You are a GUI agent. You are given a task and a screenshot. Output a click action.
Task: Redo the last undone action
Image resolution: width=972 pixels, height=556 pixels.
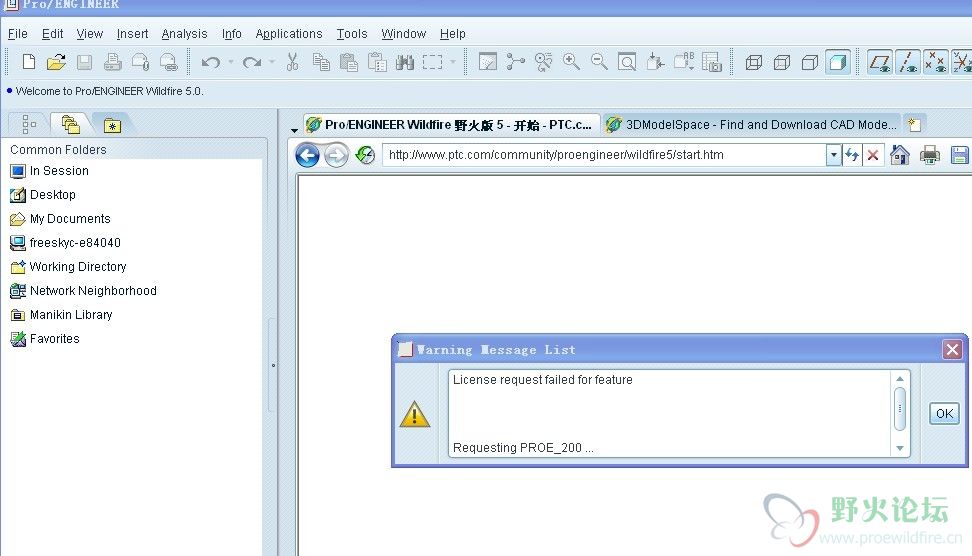coord(252,62)
